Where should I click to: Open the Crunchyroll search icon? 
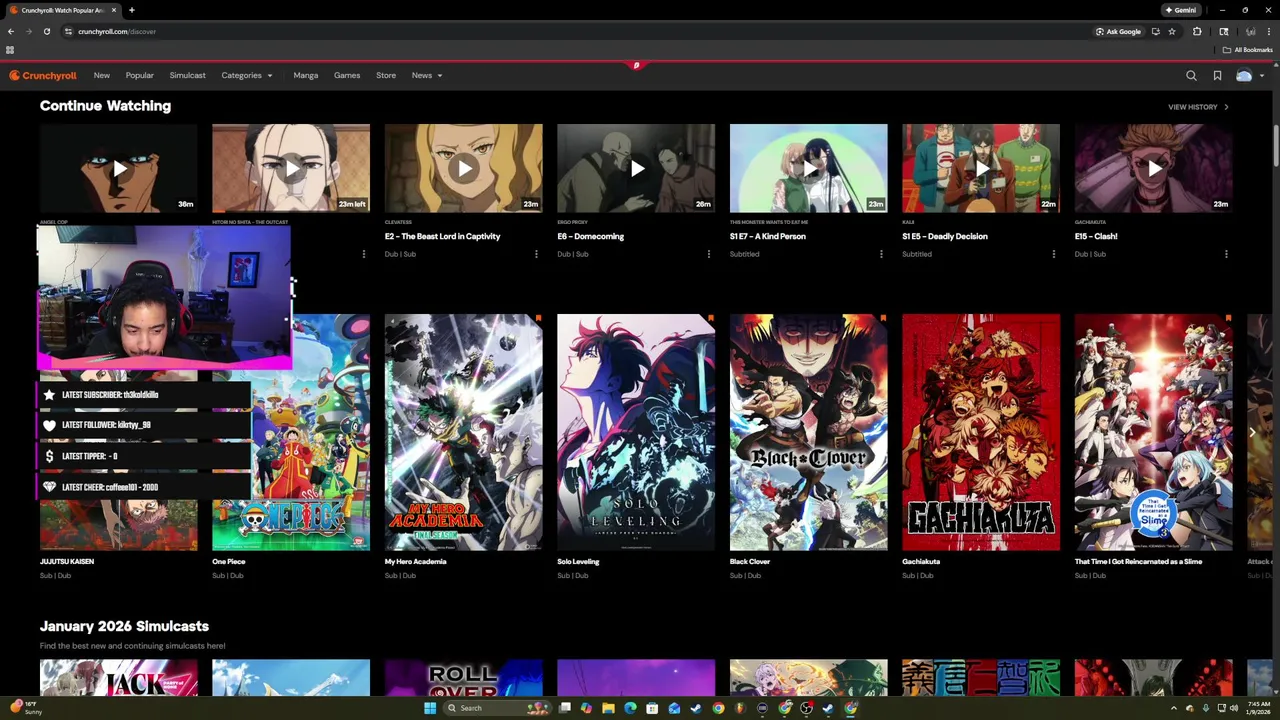click(1191, 75)
